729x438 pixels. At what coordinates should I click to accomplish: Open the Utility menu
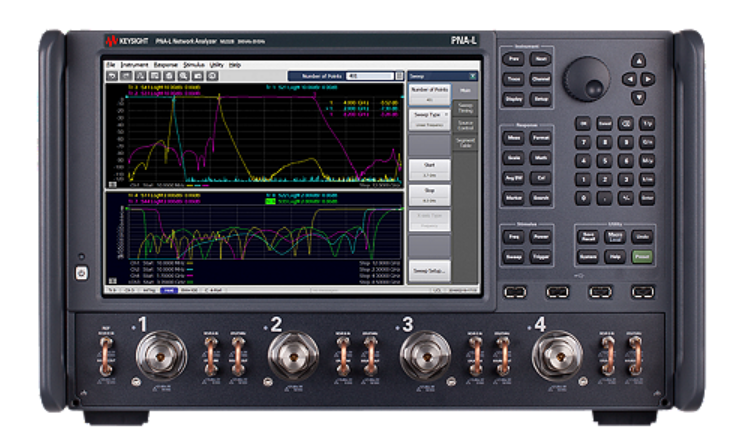pos(216,65)
